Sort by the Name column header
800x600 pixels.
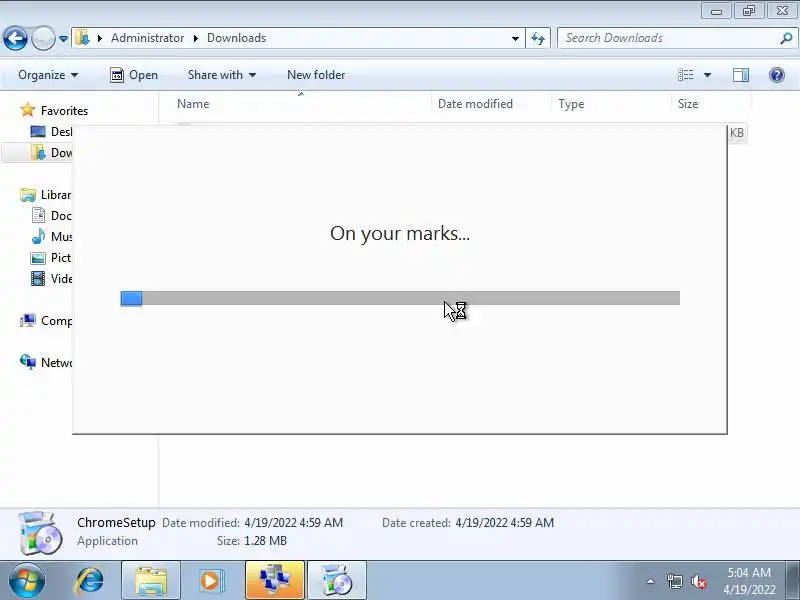pos(193,104)
